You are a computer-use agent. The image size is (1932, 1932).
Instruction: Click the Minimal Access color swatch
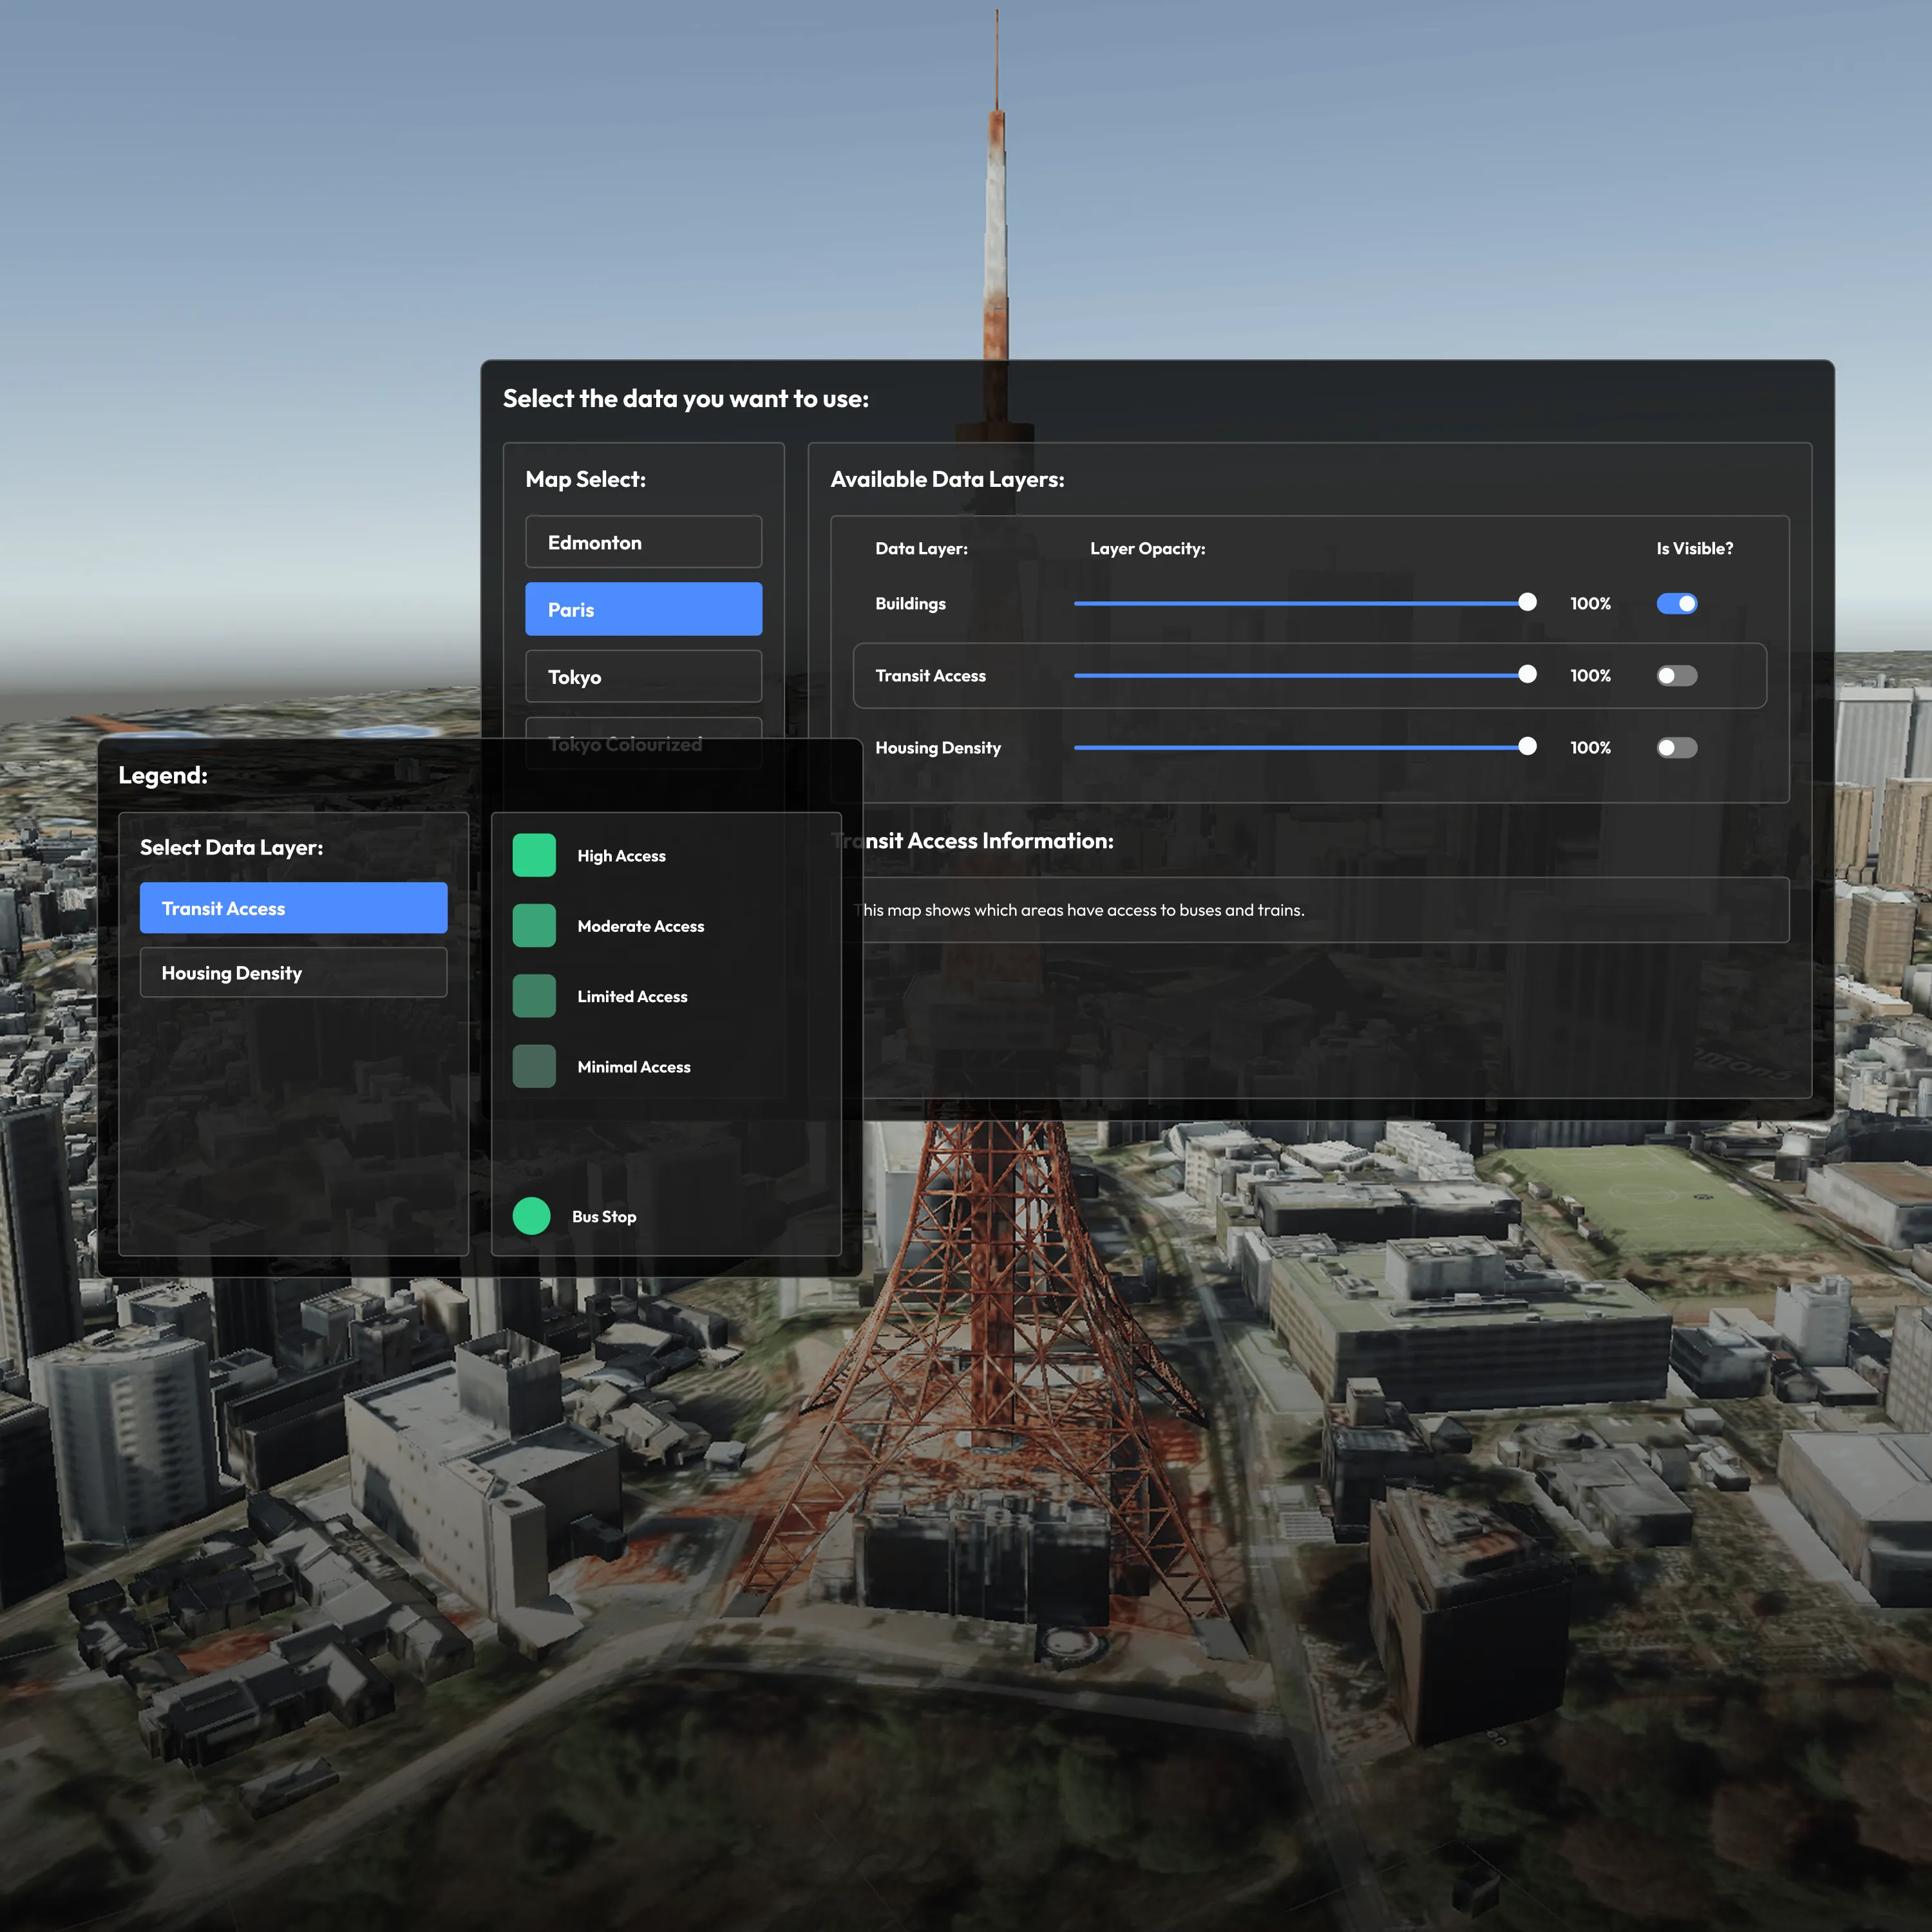point(534,1067)
